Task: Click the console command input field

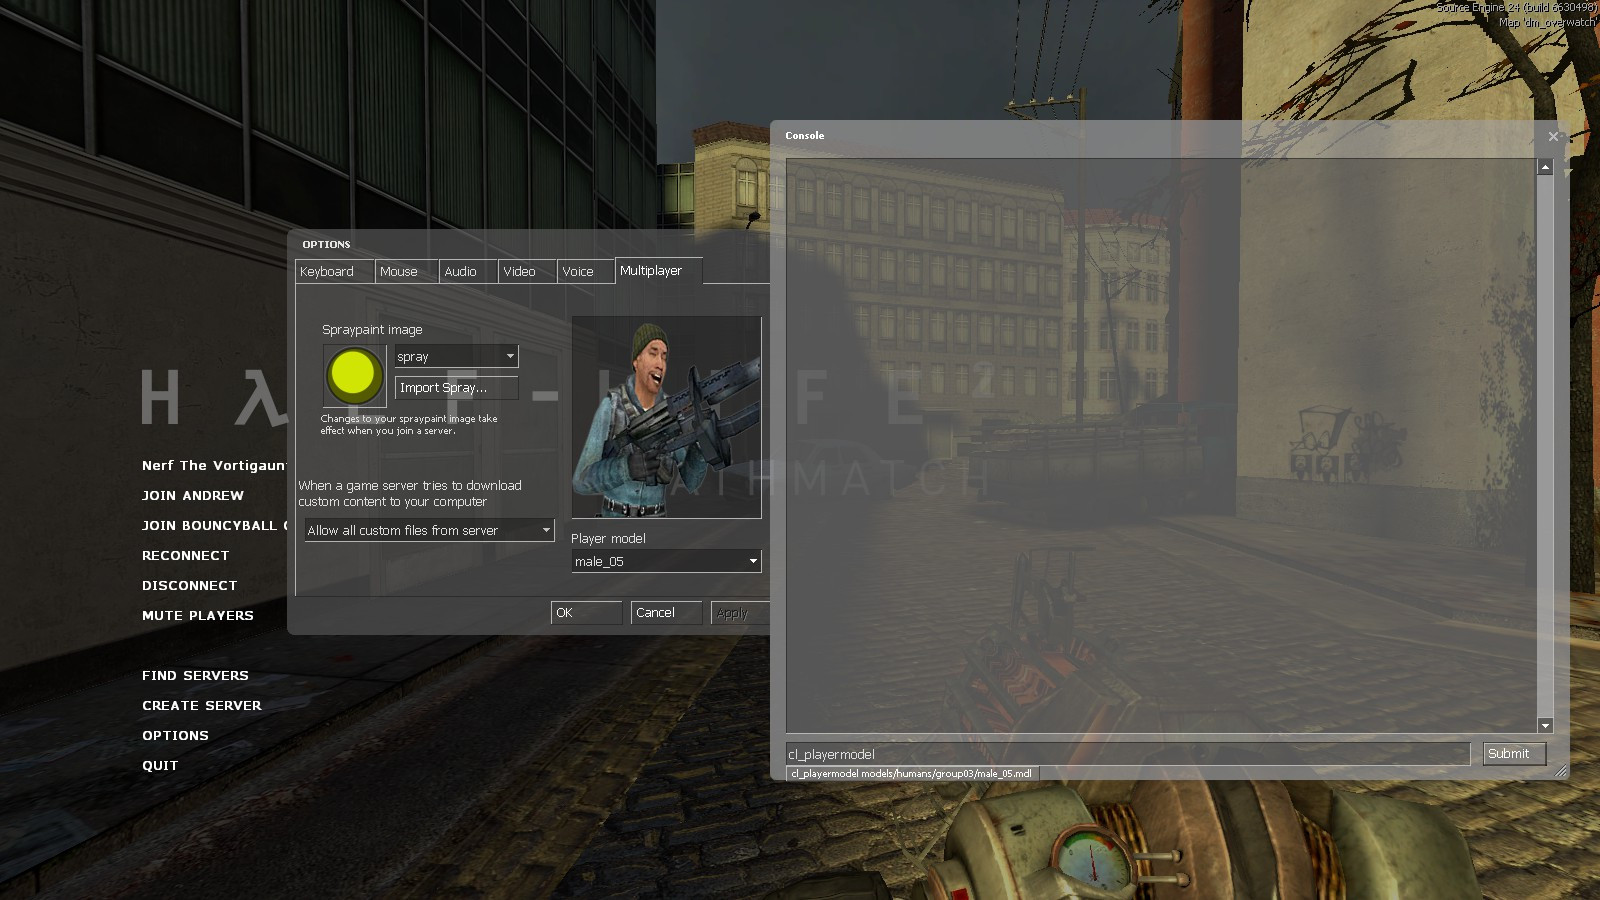Action: tap(1127, 754)
